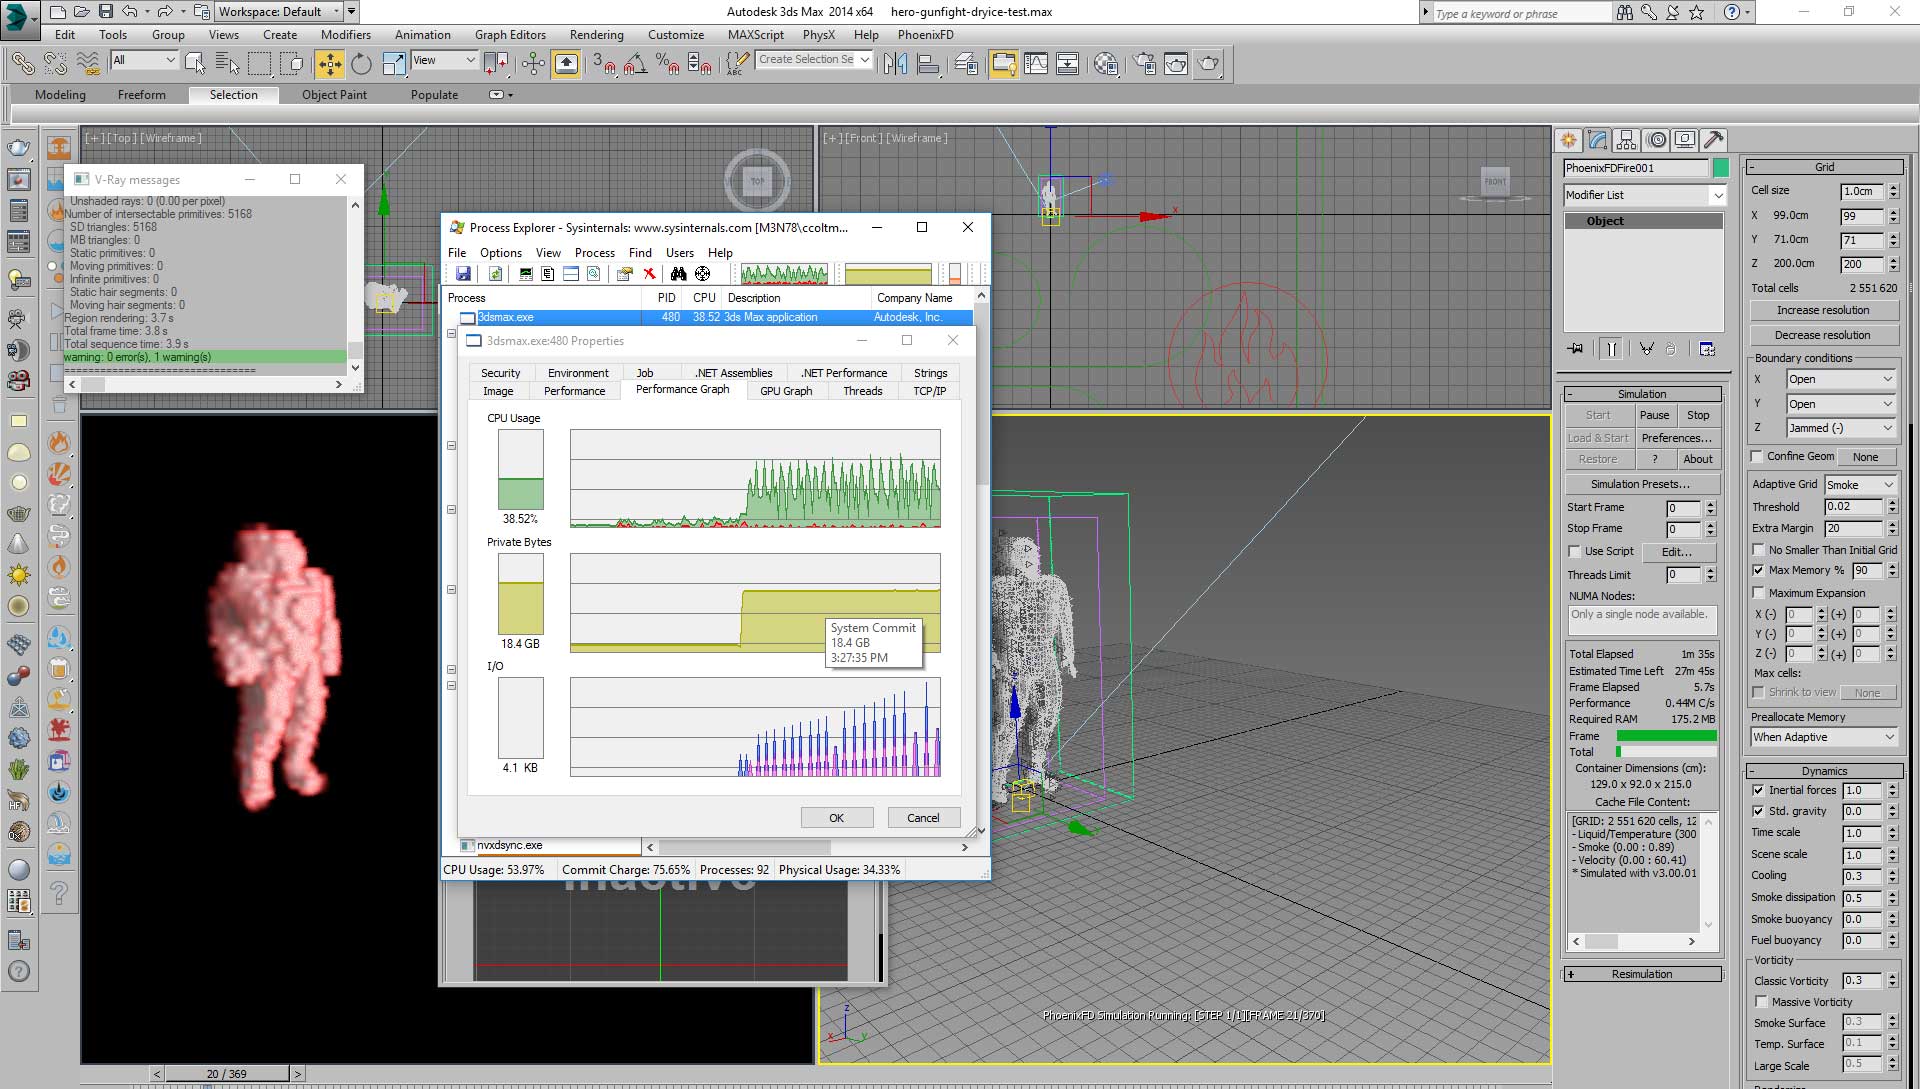Click the Cell size input field
The height and width of the screenshot is (1089, 1920).
(1862, 191)
